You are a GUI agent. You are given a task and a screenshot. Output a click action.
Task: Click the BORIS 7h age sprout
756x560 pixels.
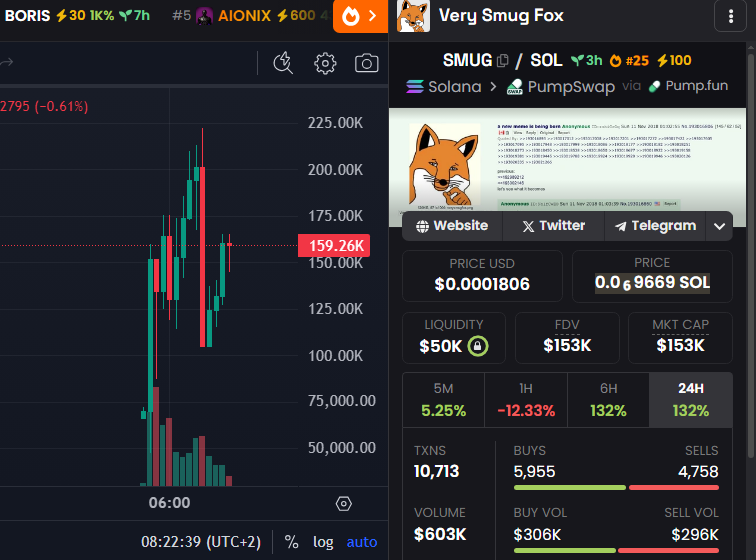pos(135,15)
